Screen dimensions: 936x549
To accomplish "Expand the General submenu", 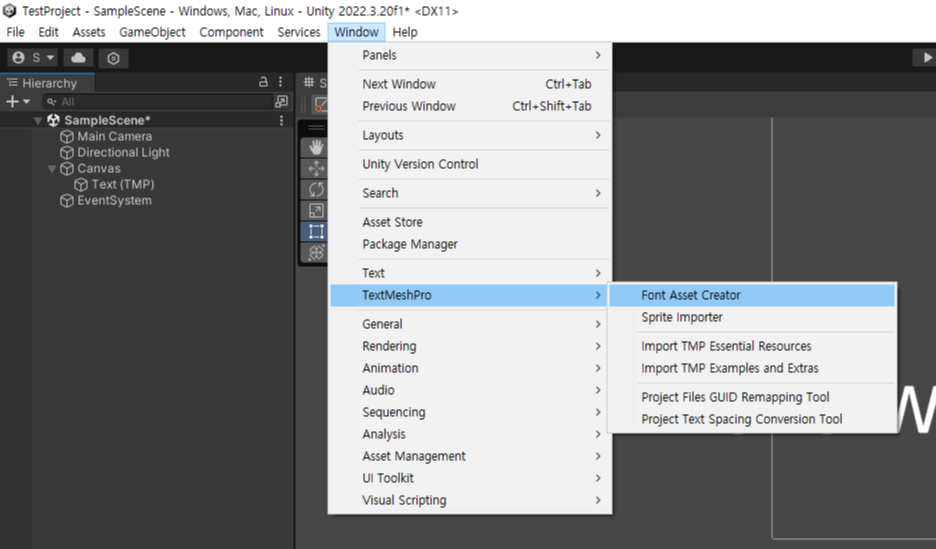I will [470, 324].
